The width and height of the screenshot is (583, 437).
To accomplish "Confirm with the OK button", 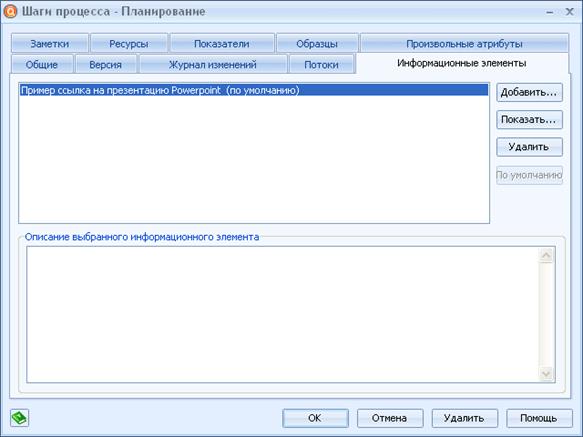I will coord(315,418).
